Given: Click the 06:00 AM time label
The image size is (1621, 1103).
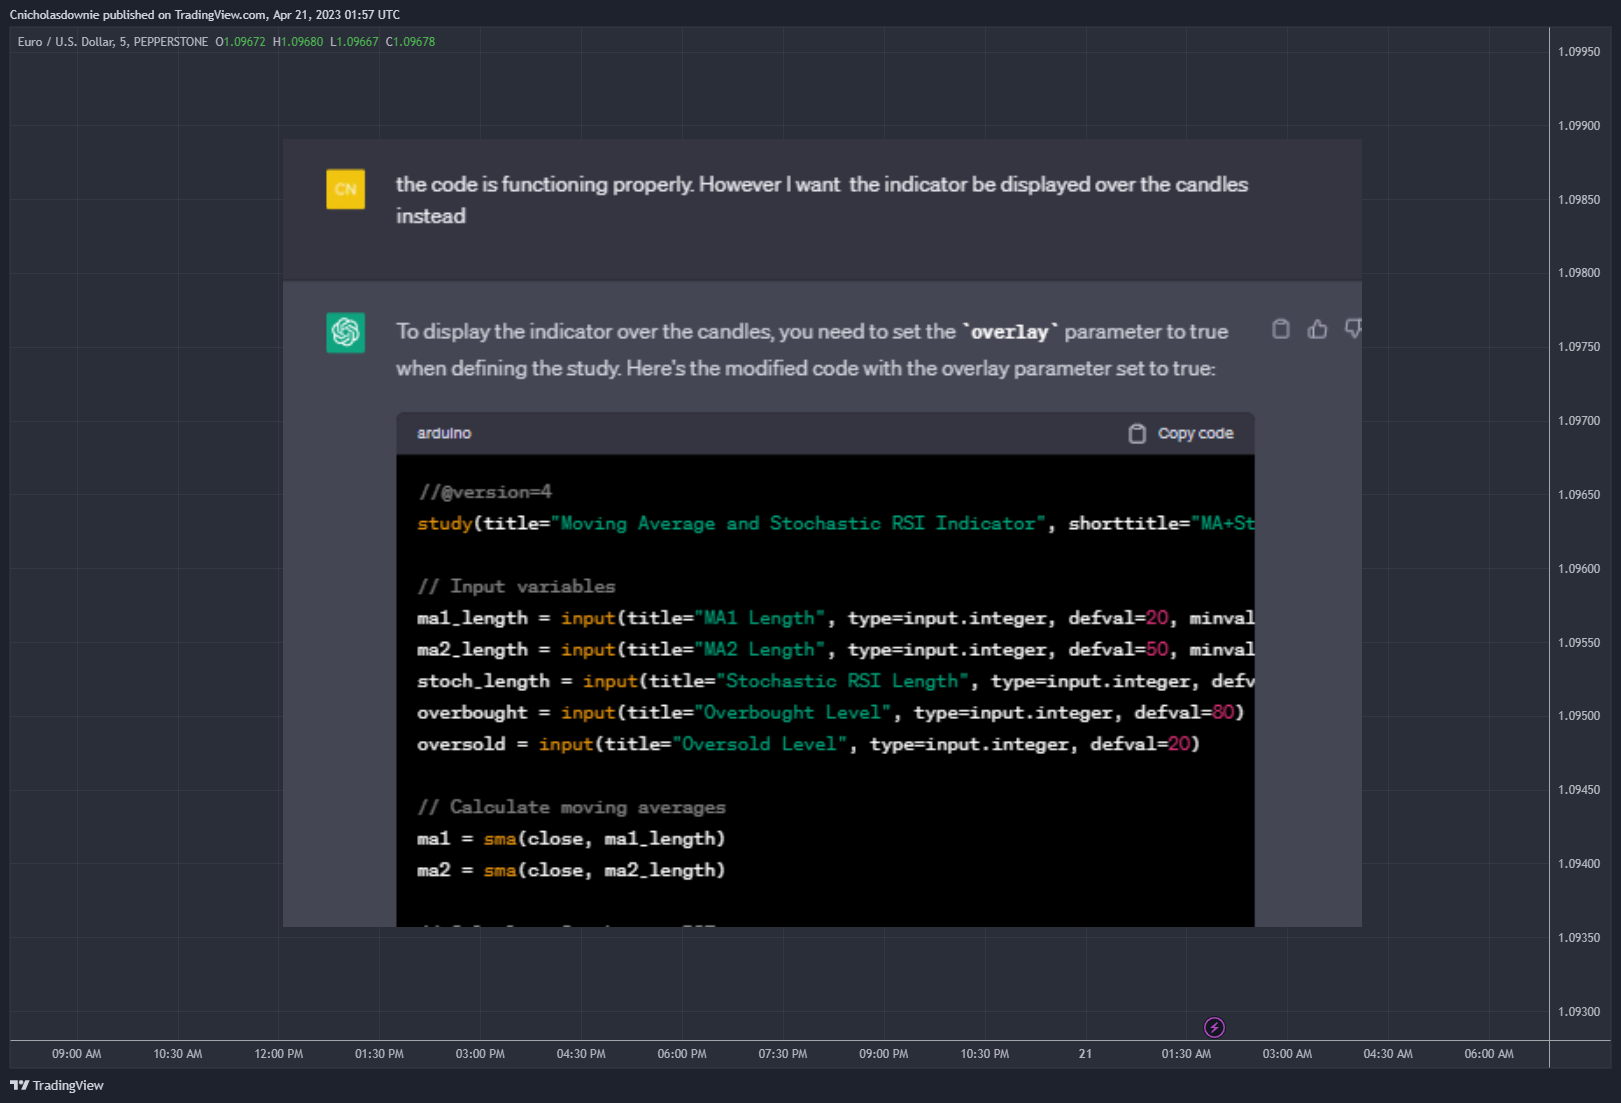Looking at the screenshot, I should pyautogui.click(x=1489, y=1054).
